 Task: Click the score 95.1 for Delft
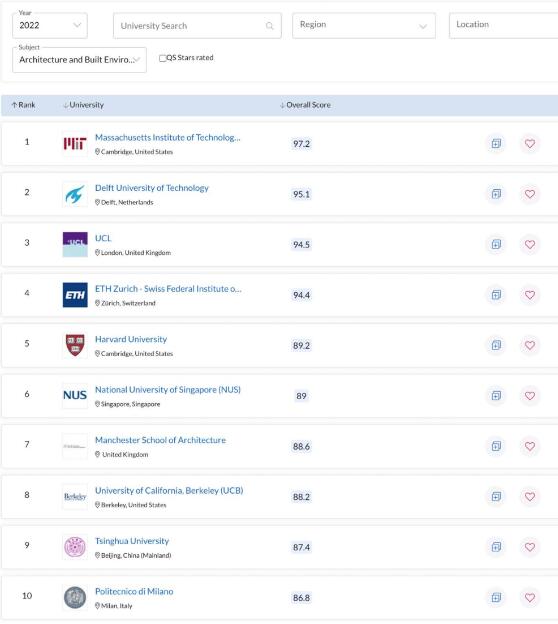coord(301,194)
